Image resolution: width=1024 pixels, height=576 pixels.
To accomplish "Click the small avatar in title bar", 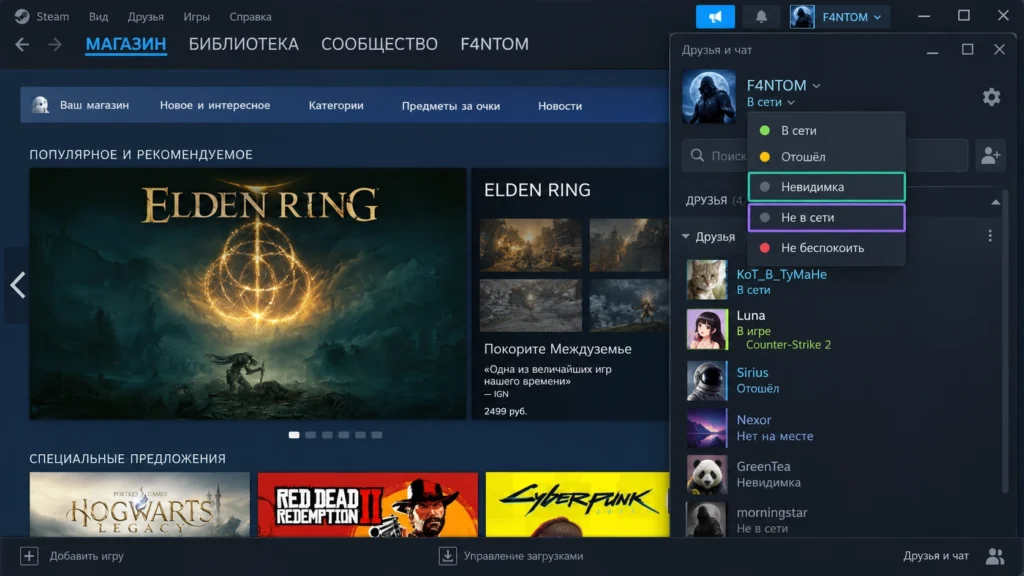I will pyautogui.click(x=801, y=17).
